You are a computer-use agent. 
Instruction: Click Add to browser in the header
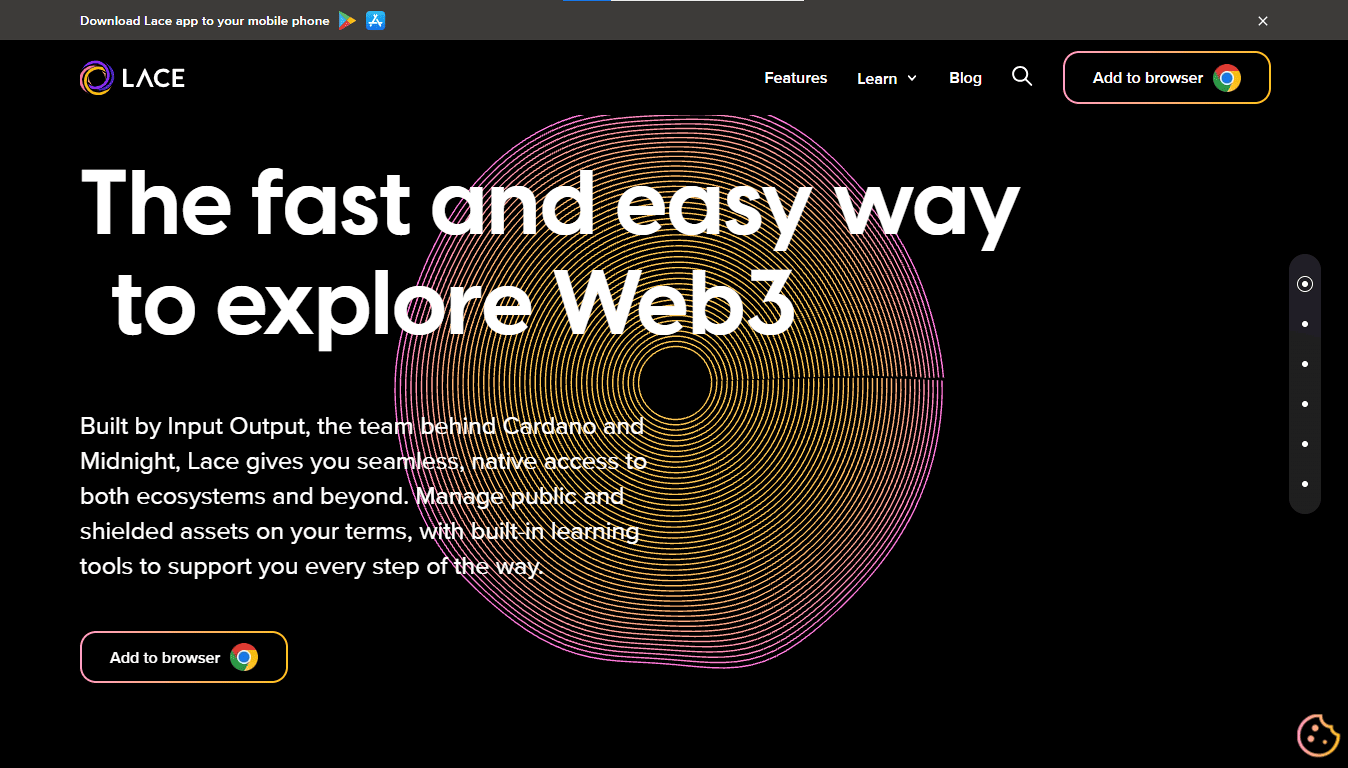tap(1167, 78)
